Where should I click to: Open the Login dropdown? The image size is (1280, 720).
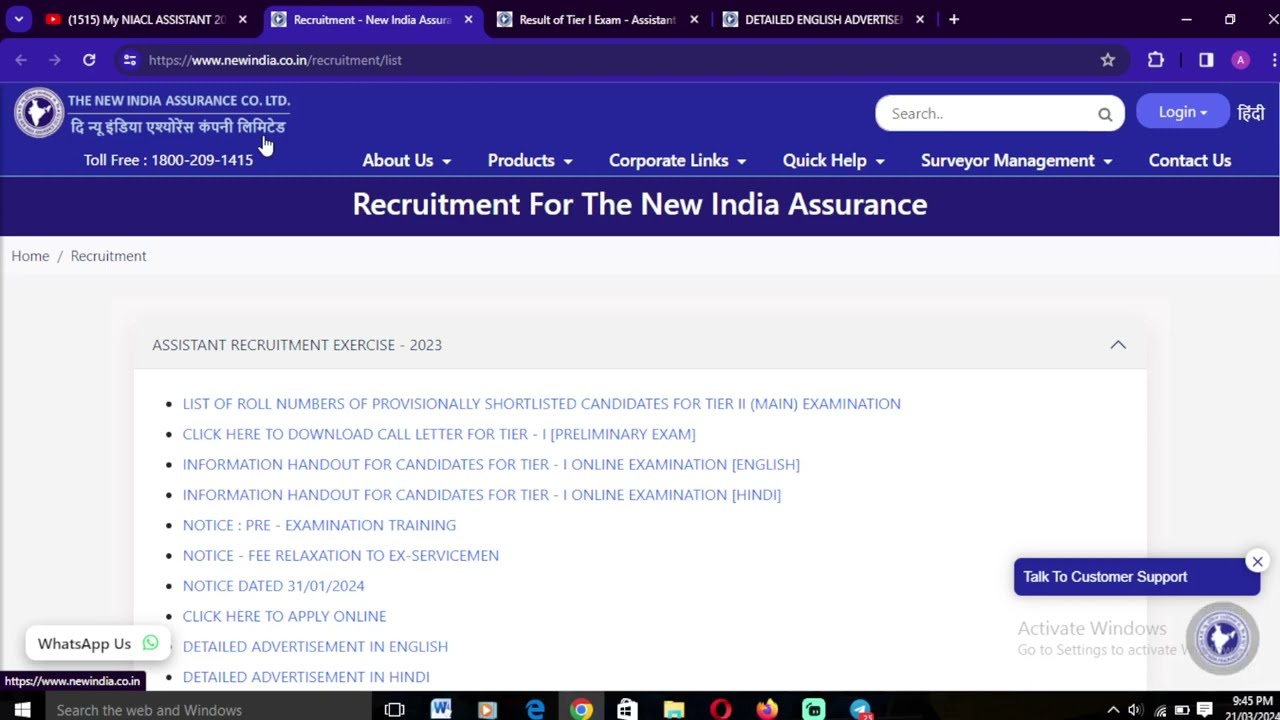tap(1183, 112)
